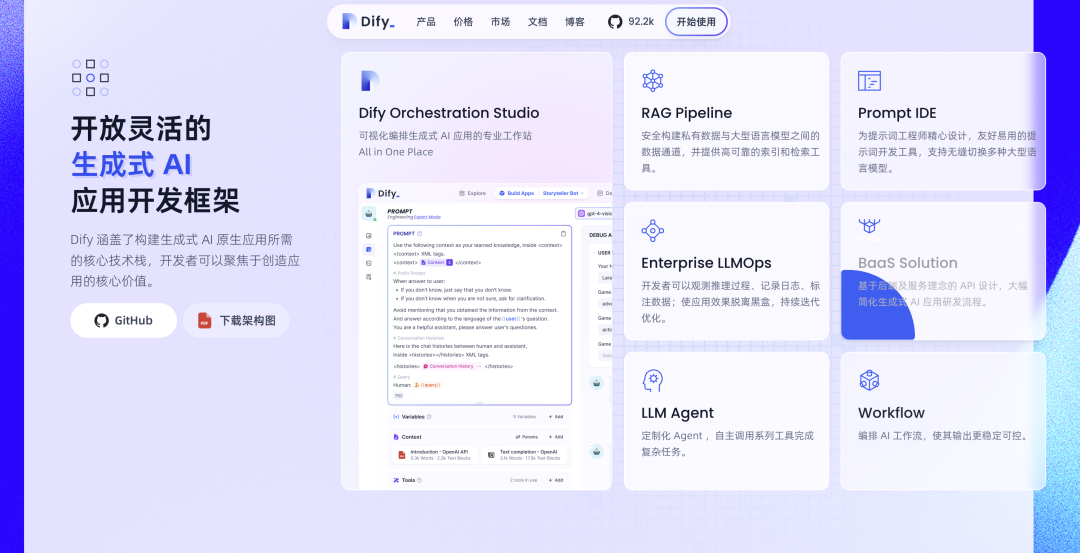Click the GitHub icon beside 92.2k
The image size is (1080, 553).
(615, 21)
